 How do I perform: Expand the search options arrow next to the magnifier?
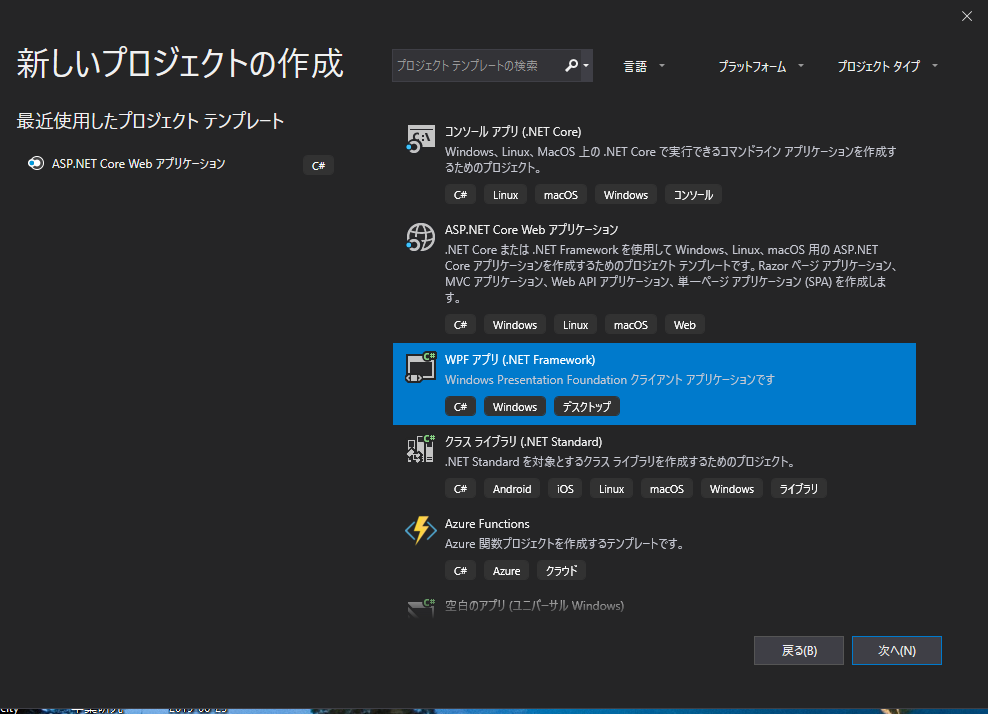pos(585,65)
